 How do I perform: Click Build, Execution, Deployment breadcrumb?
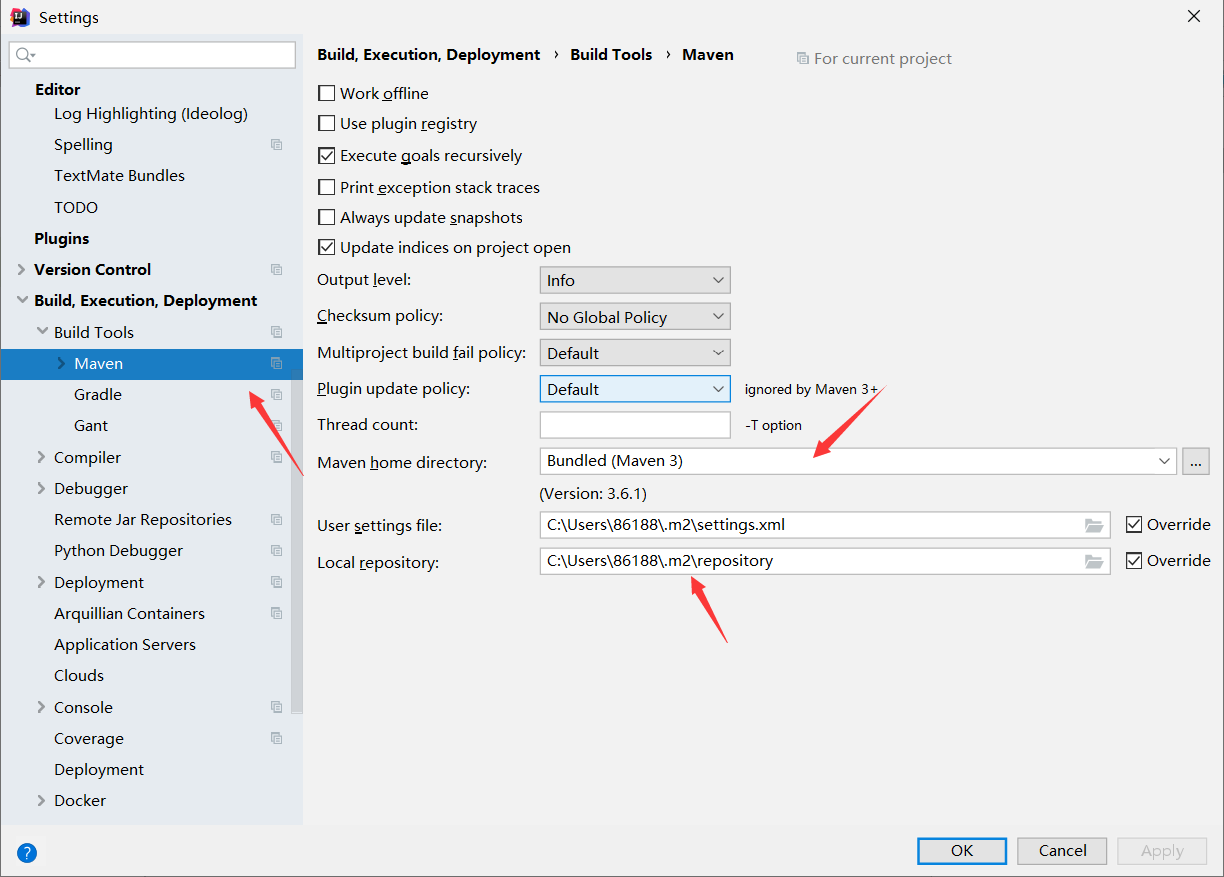point(428,55)
